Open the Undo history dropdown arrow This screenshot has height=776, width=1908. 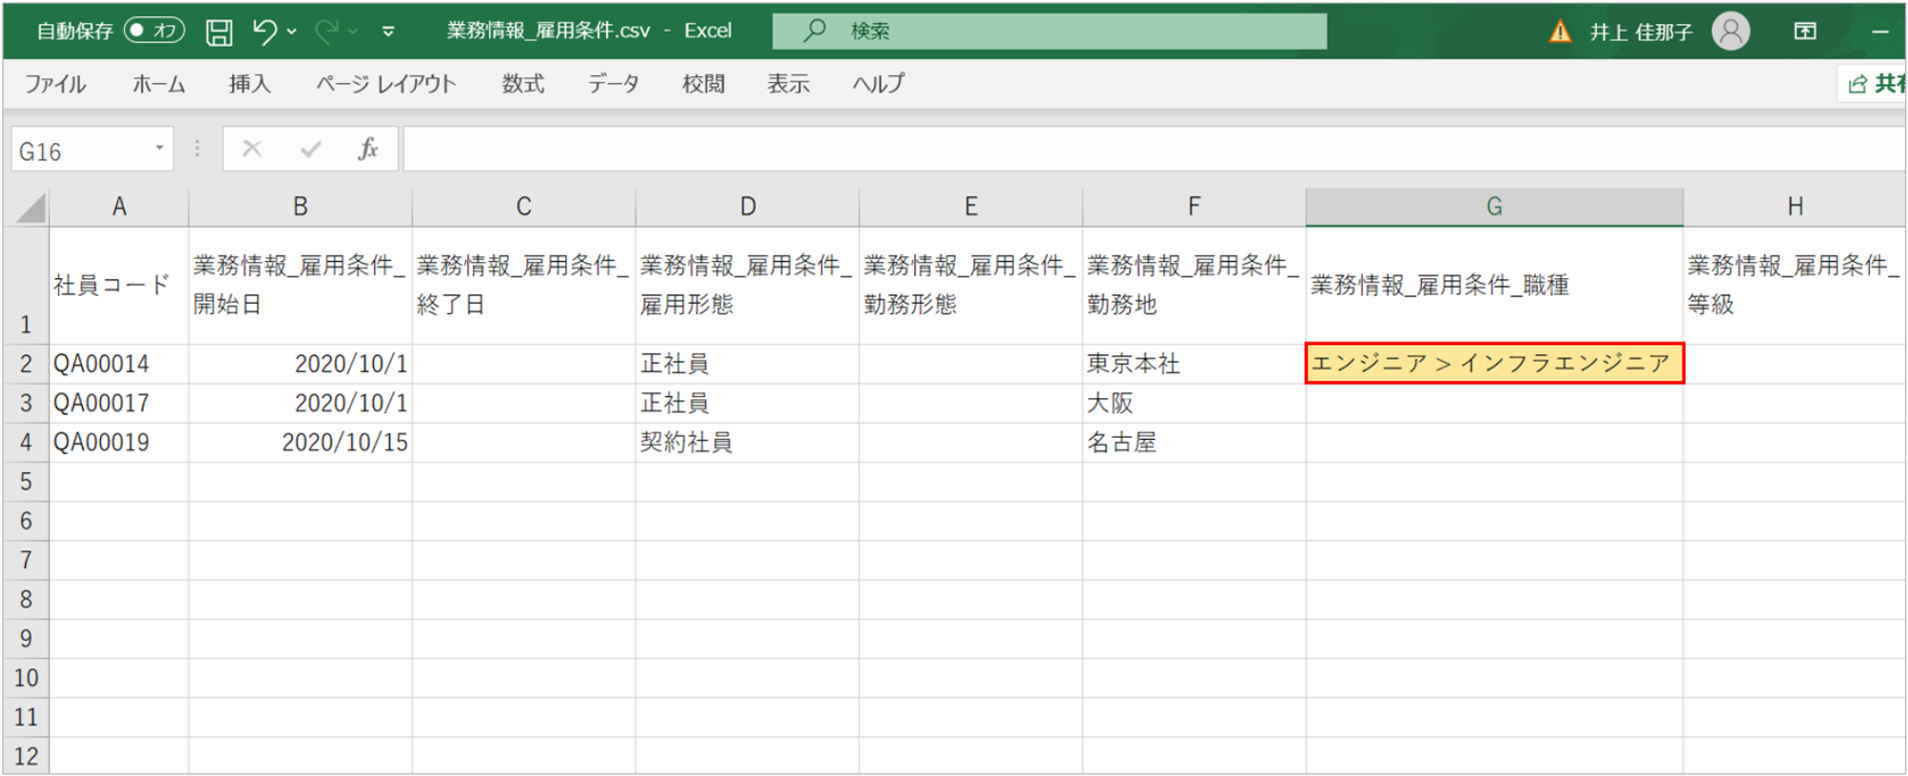pos(292,32)
